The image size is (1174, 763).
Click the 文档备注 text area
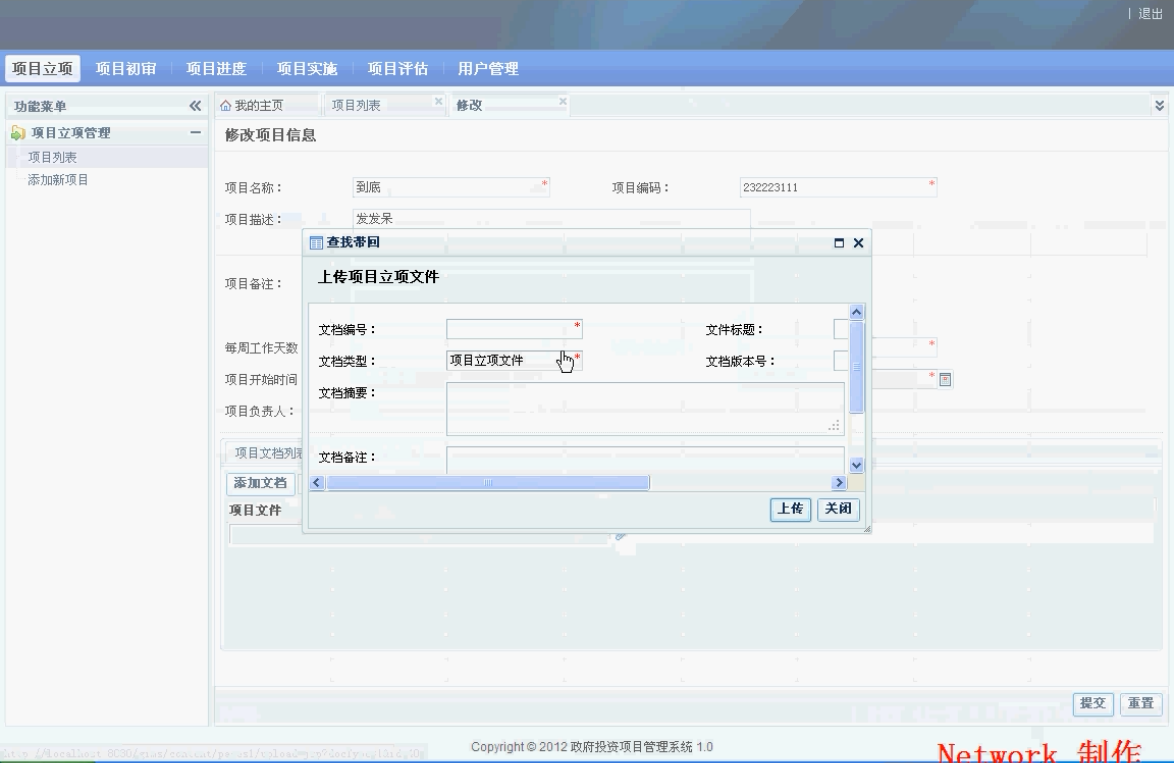point(645,460)
